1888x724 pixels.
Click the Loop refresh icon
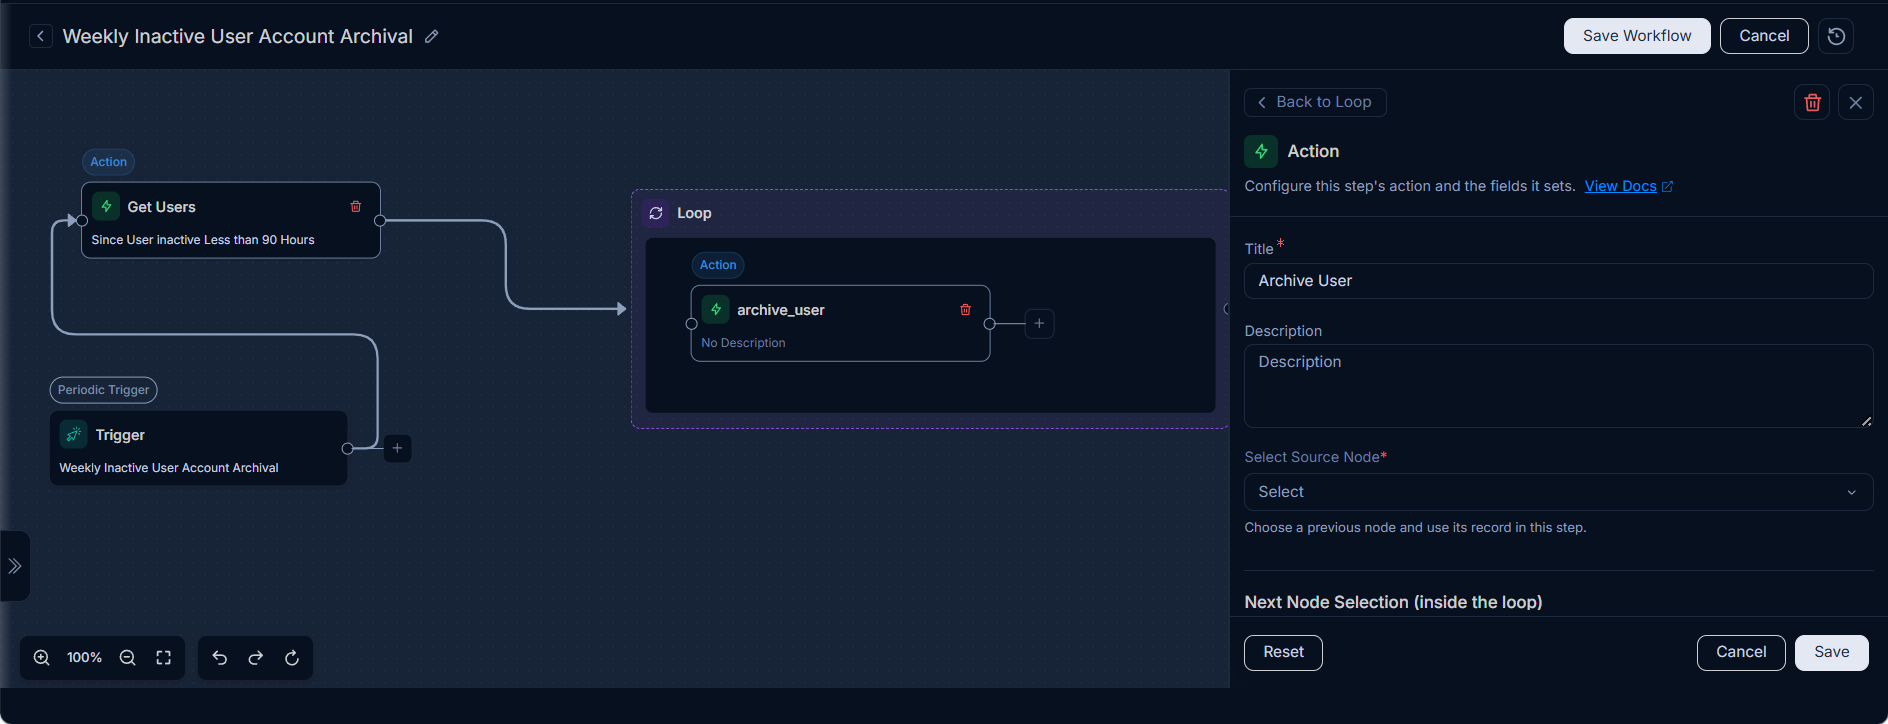click(656, 213)
